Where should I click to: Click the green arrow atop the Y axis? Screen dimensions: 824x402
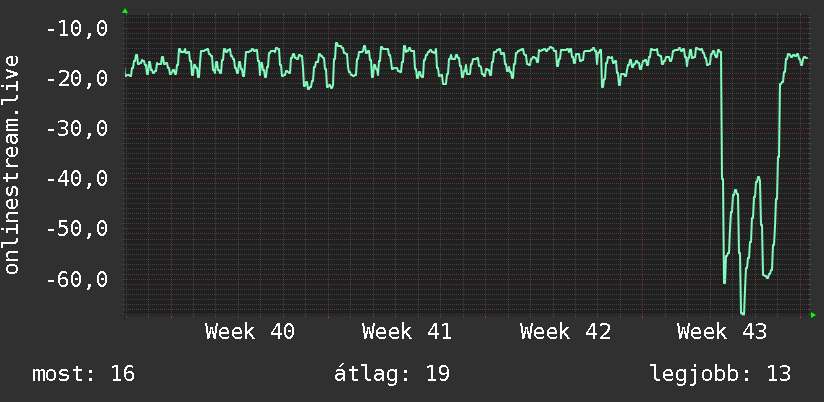coord(125,11)
